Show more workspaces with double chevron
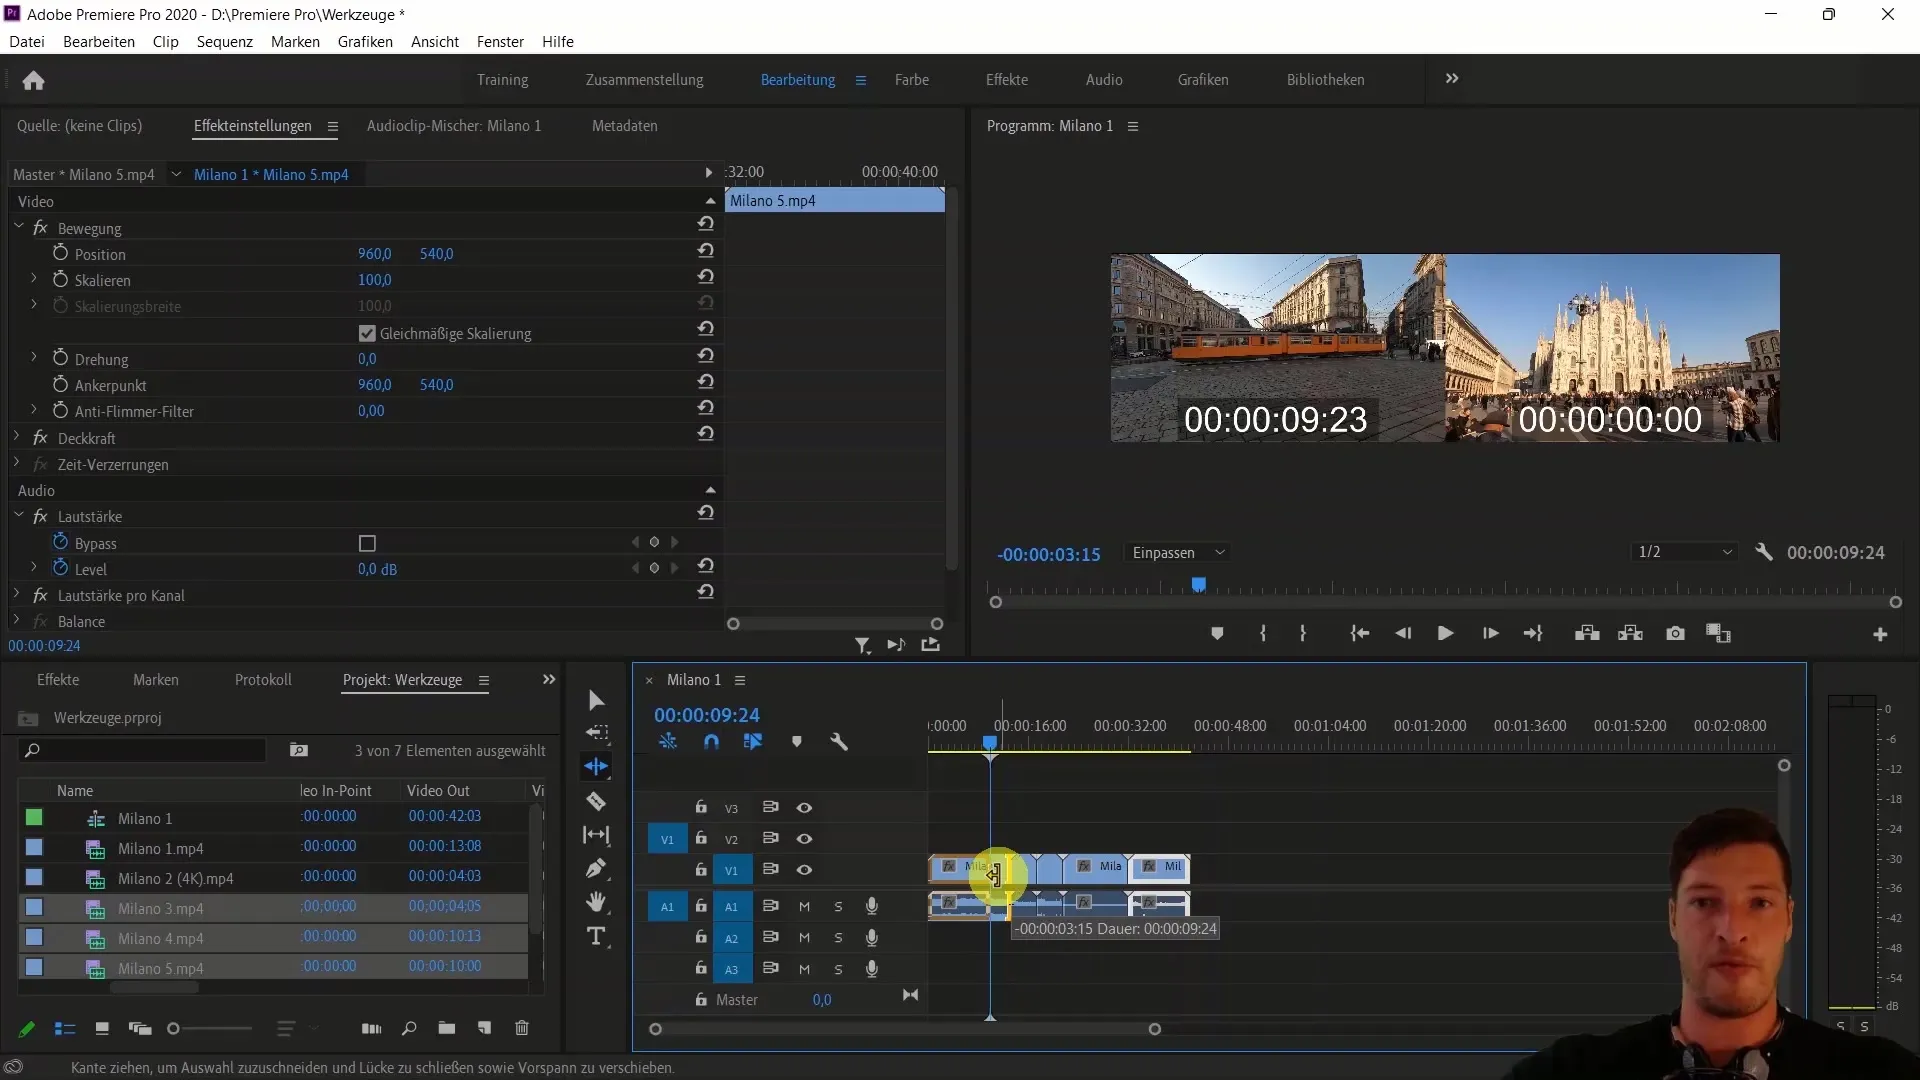This screenshot has height=1080, width=1920. click(x=1452, y=78)
